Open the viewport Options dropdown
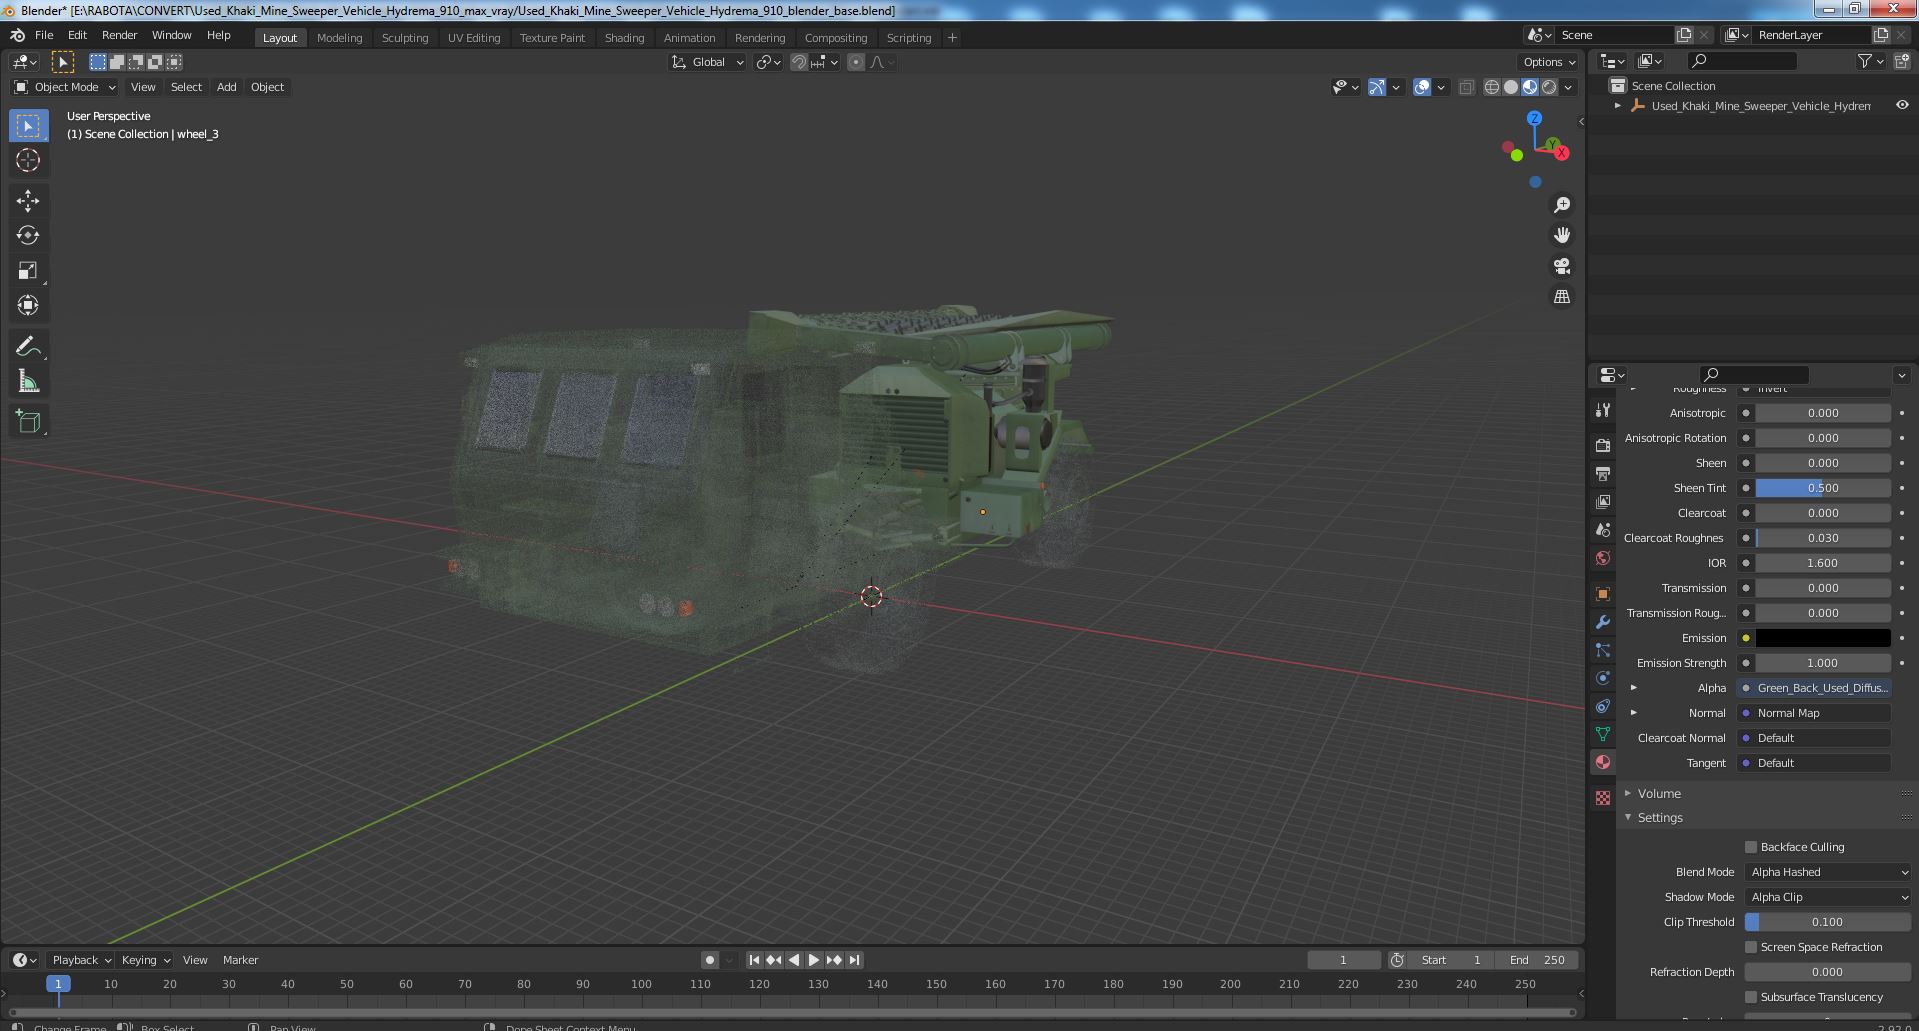The height and width of the screenshot is (1031, 1919). [x=1548, y=62]
